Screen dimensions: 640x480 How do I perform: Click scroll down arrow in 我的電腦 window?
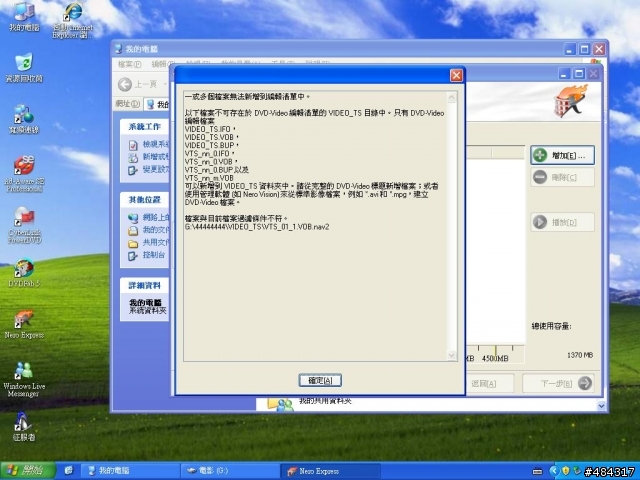click(x=601, y=406)
